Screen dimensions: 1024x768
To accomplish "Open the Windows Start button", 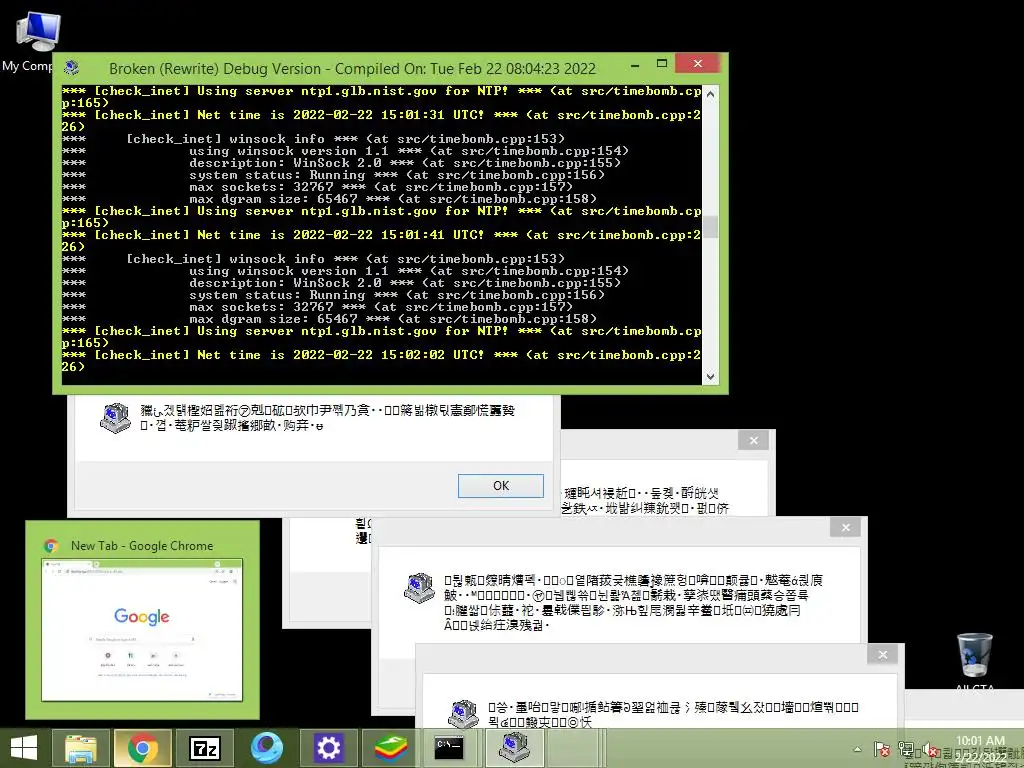I will pos(24,748).
